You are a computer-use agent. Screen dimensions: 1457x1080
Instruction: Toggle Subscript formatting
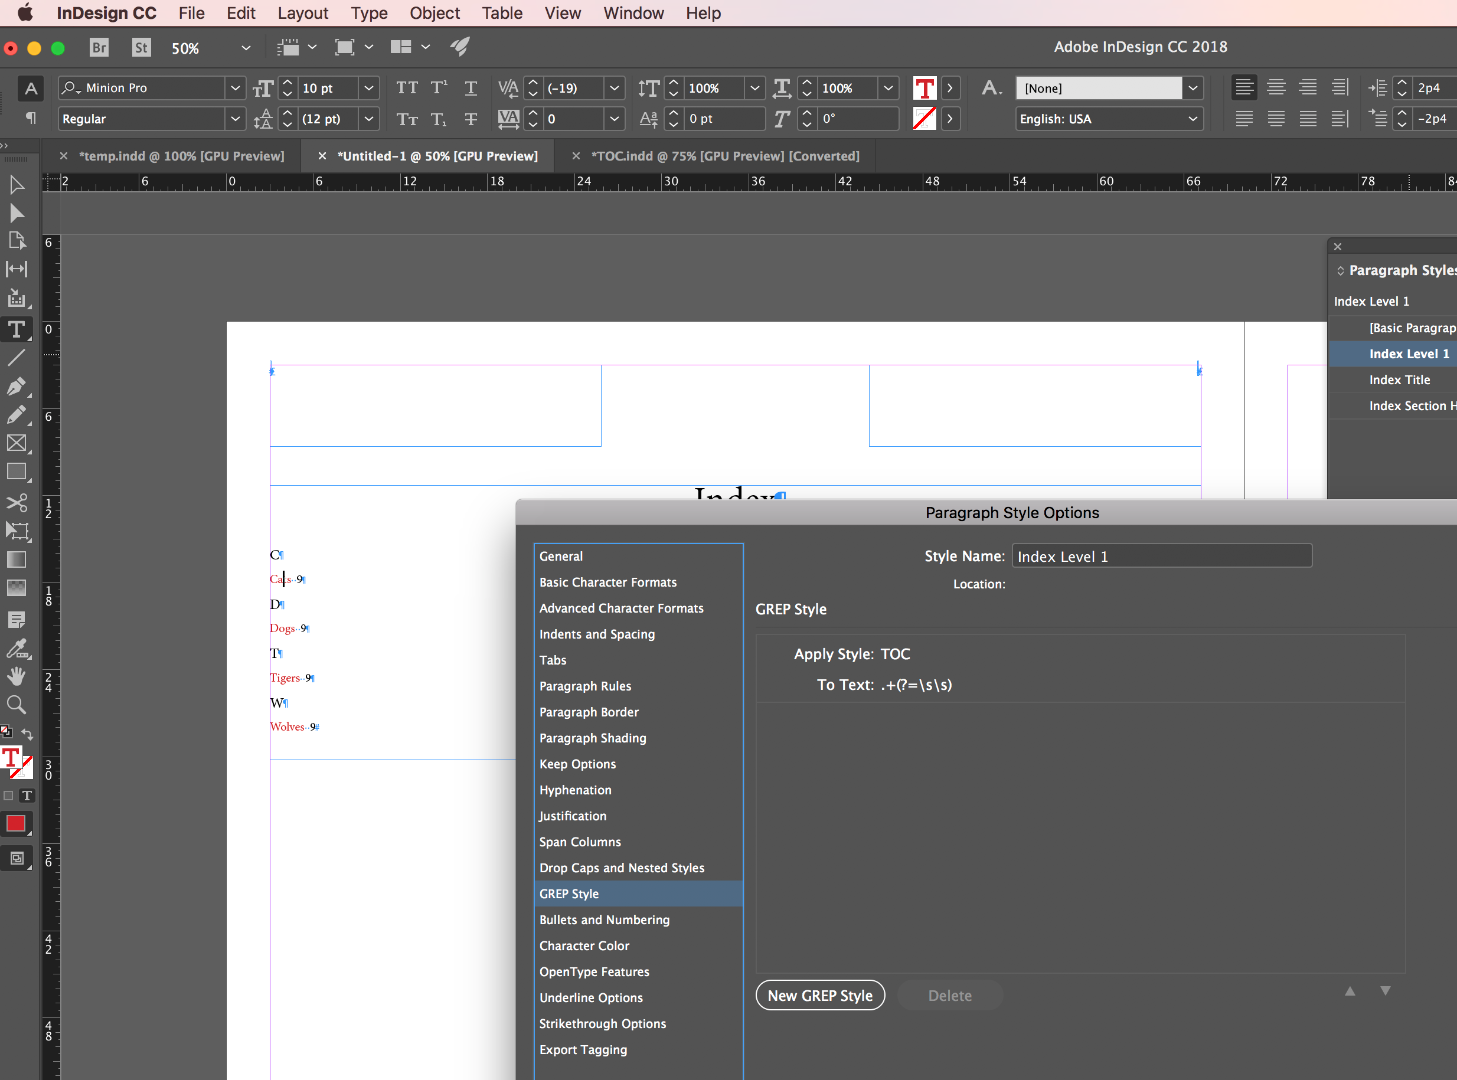[x=439, y=119]
